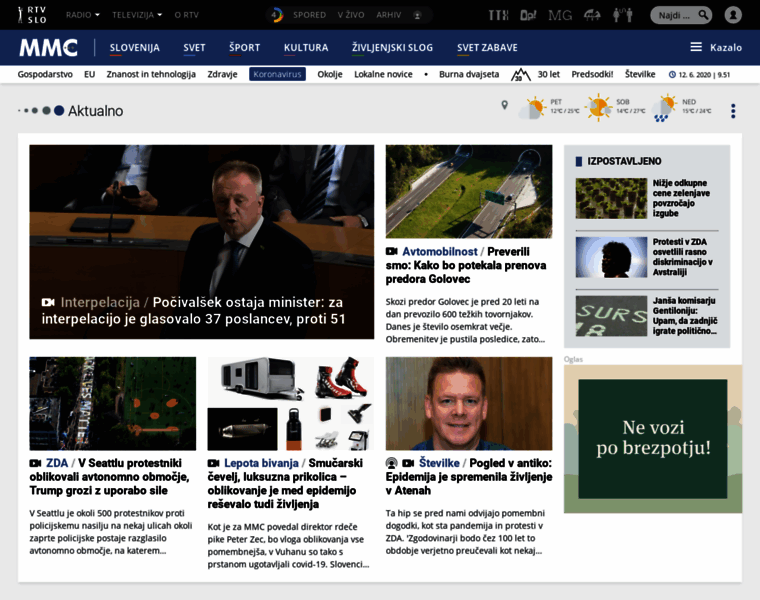This screenshot has width=760, height=600.
Task: Open Janša komisarju Gentiloniju story
Action: (685, 316)
